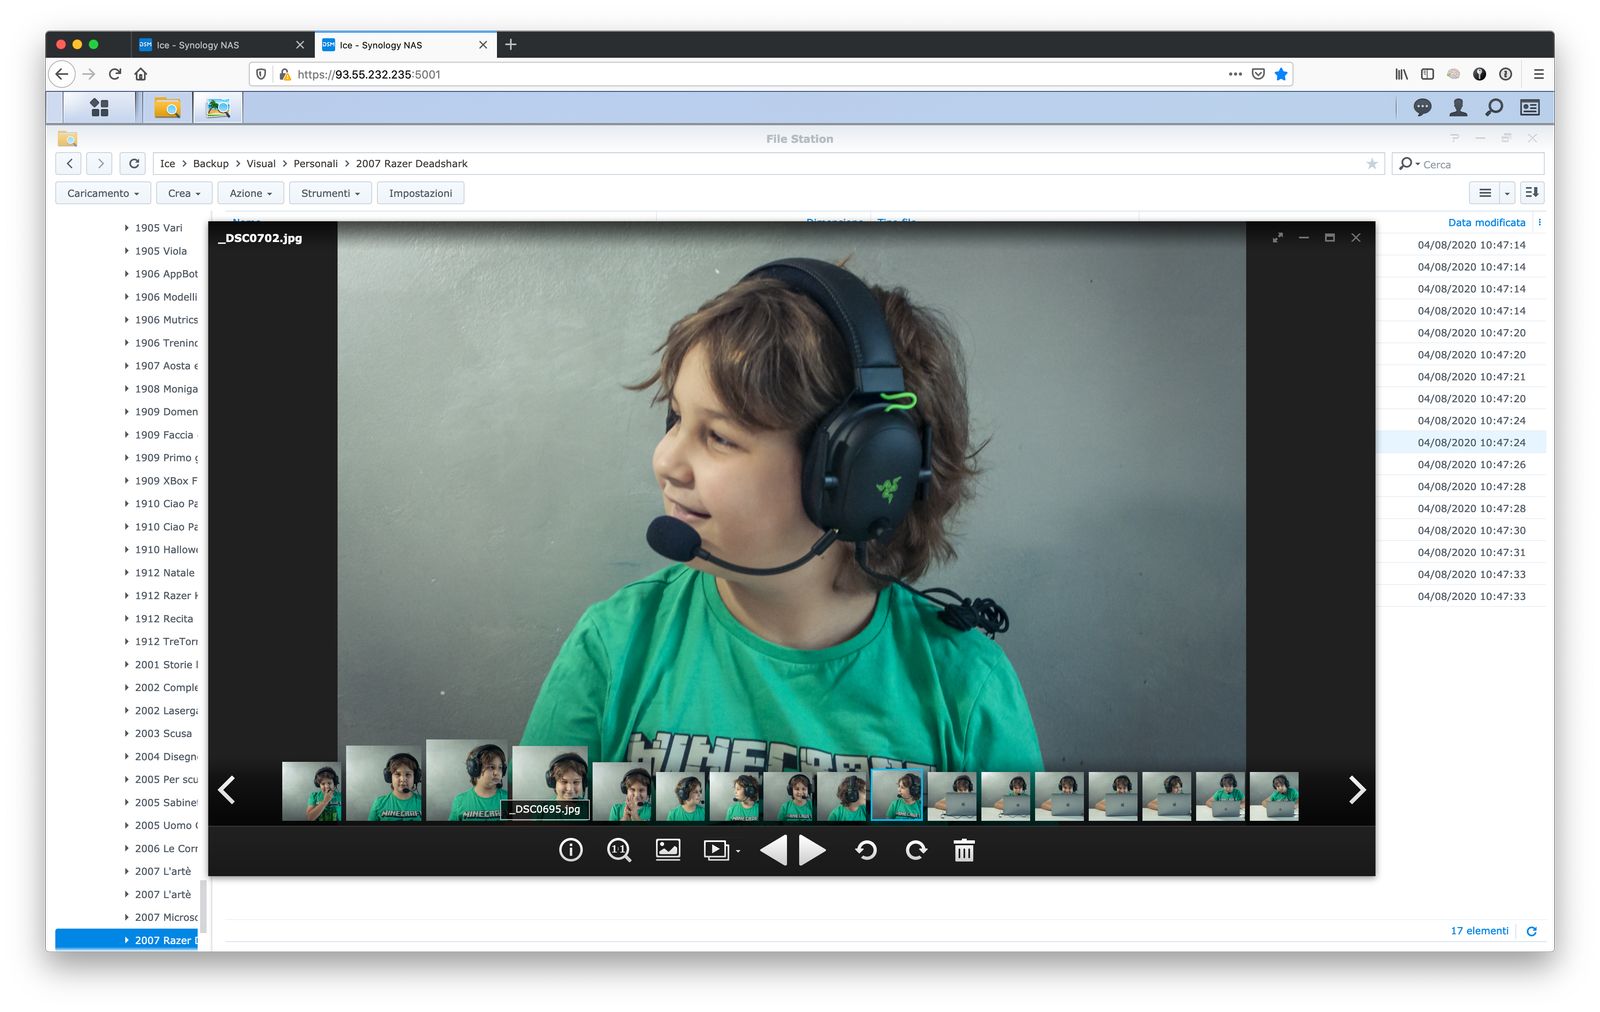Open DSM notifications chat bubble

click(1422, 107)
